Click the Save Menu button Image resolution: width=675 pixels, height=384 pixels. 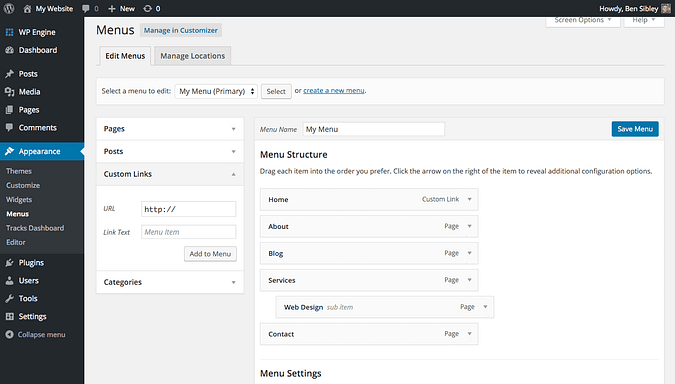pyautogui.click(x=635, y=129)
